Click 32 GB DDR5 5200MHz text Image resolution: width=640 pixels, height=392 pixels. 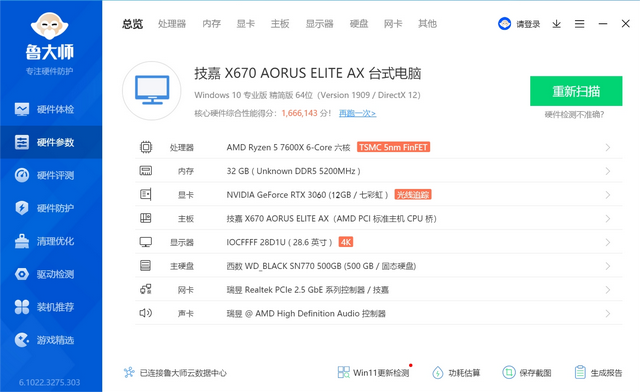click(x=293, y=171)
